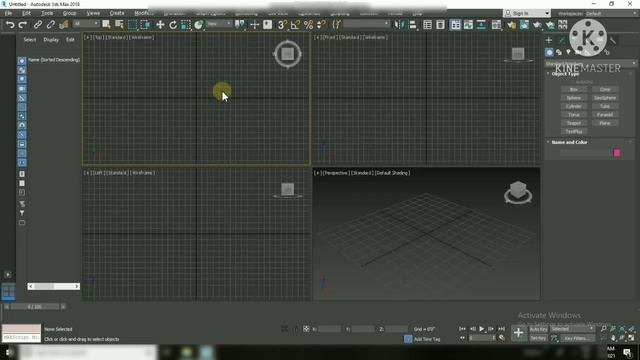Toggle the Angle Snap button
640x360 pixels.
[295, 25]
